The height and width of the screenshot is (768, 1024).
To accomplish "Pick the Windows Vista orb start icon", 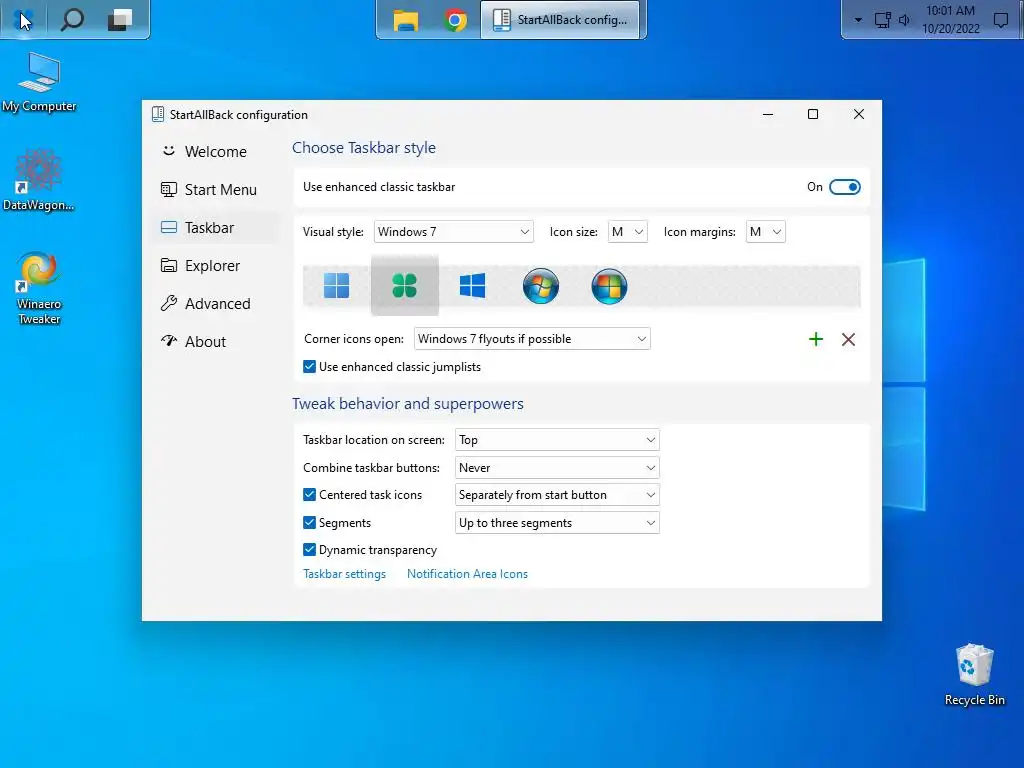I will [x=609, y=286].
